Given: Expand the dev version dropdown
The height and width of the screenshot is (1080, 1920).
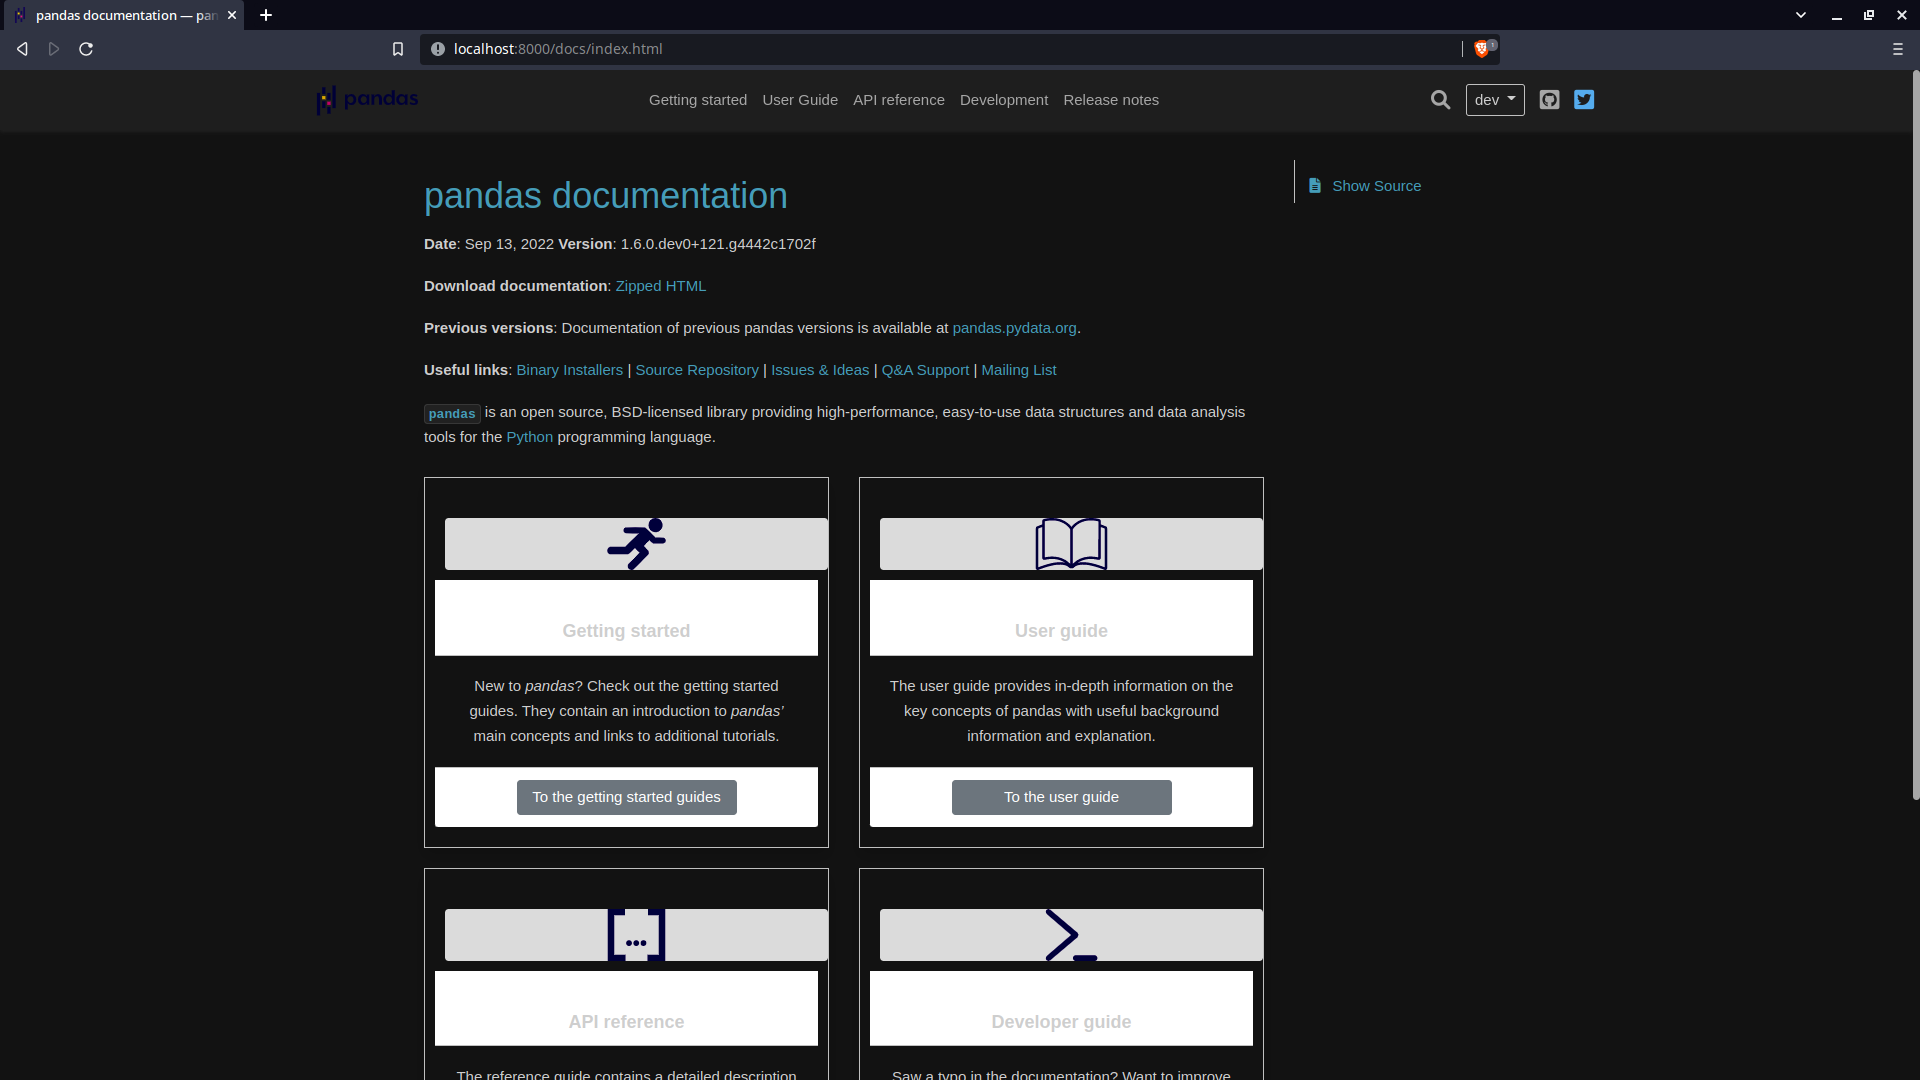Looking at the screenshot, I should pos(1495,100).
